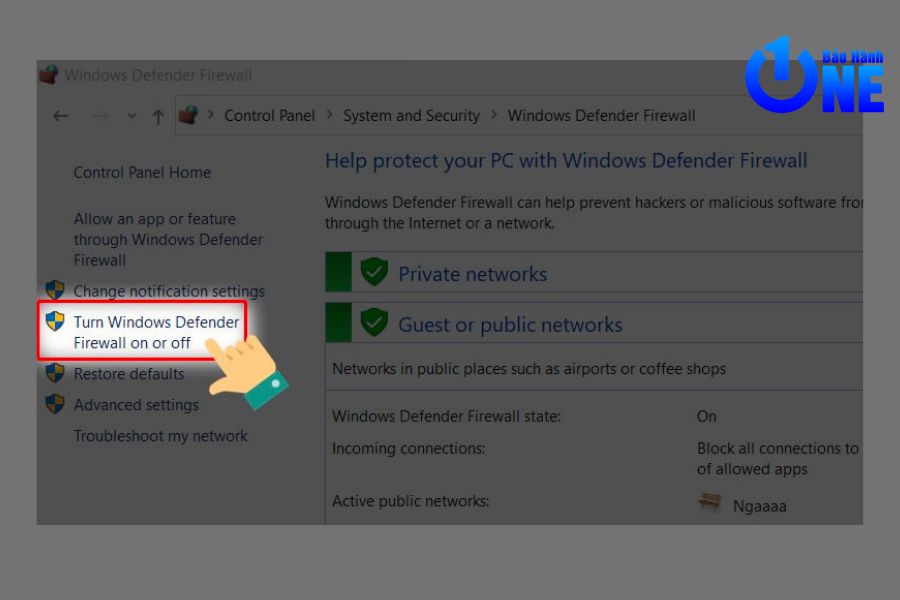Click the Forward arrow navigation button
Screen dimensions: 900x600
99,116
